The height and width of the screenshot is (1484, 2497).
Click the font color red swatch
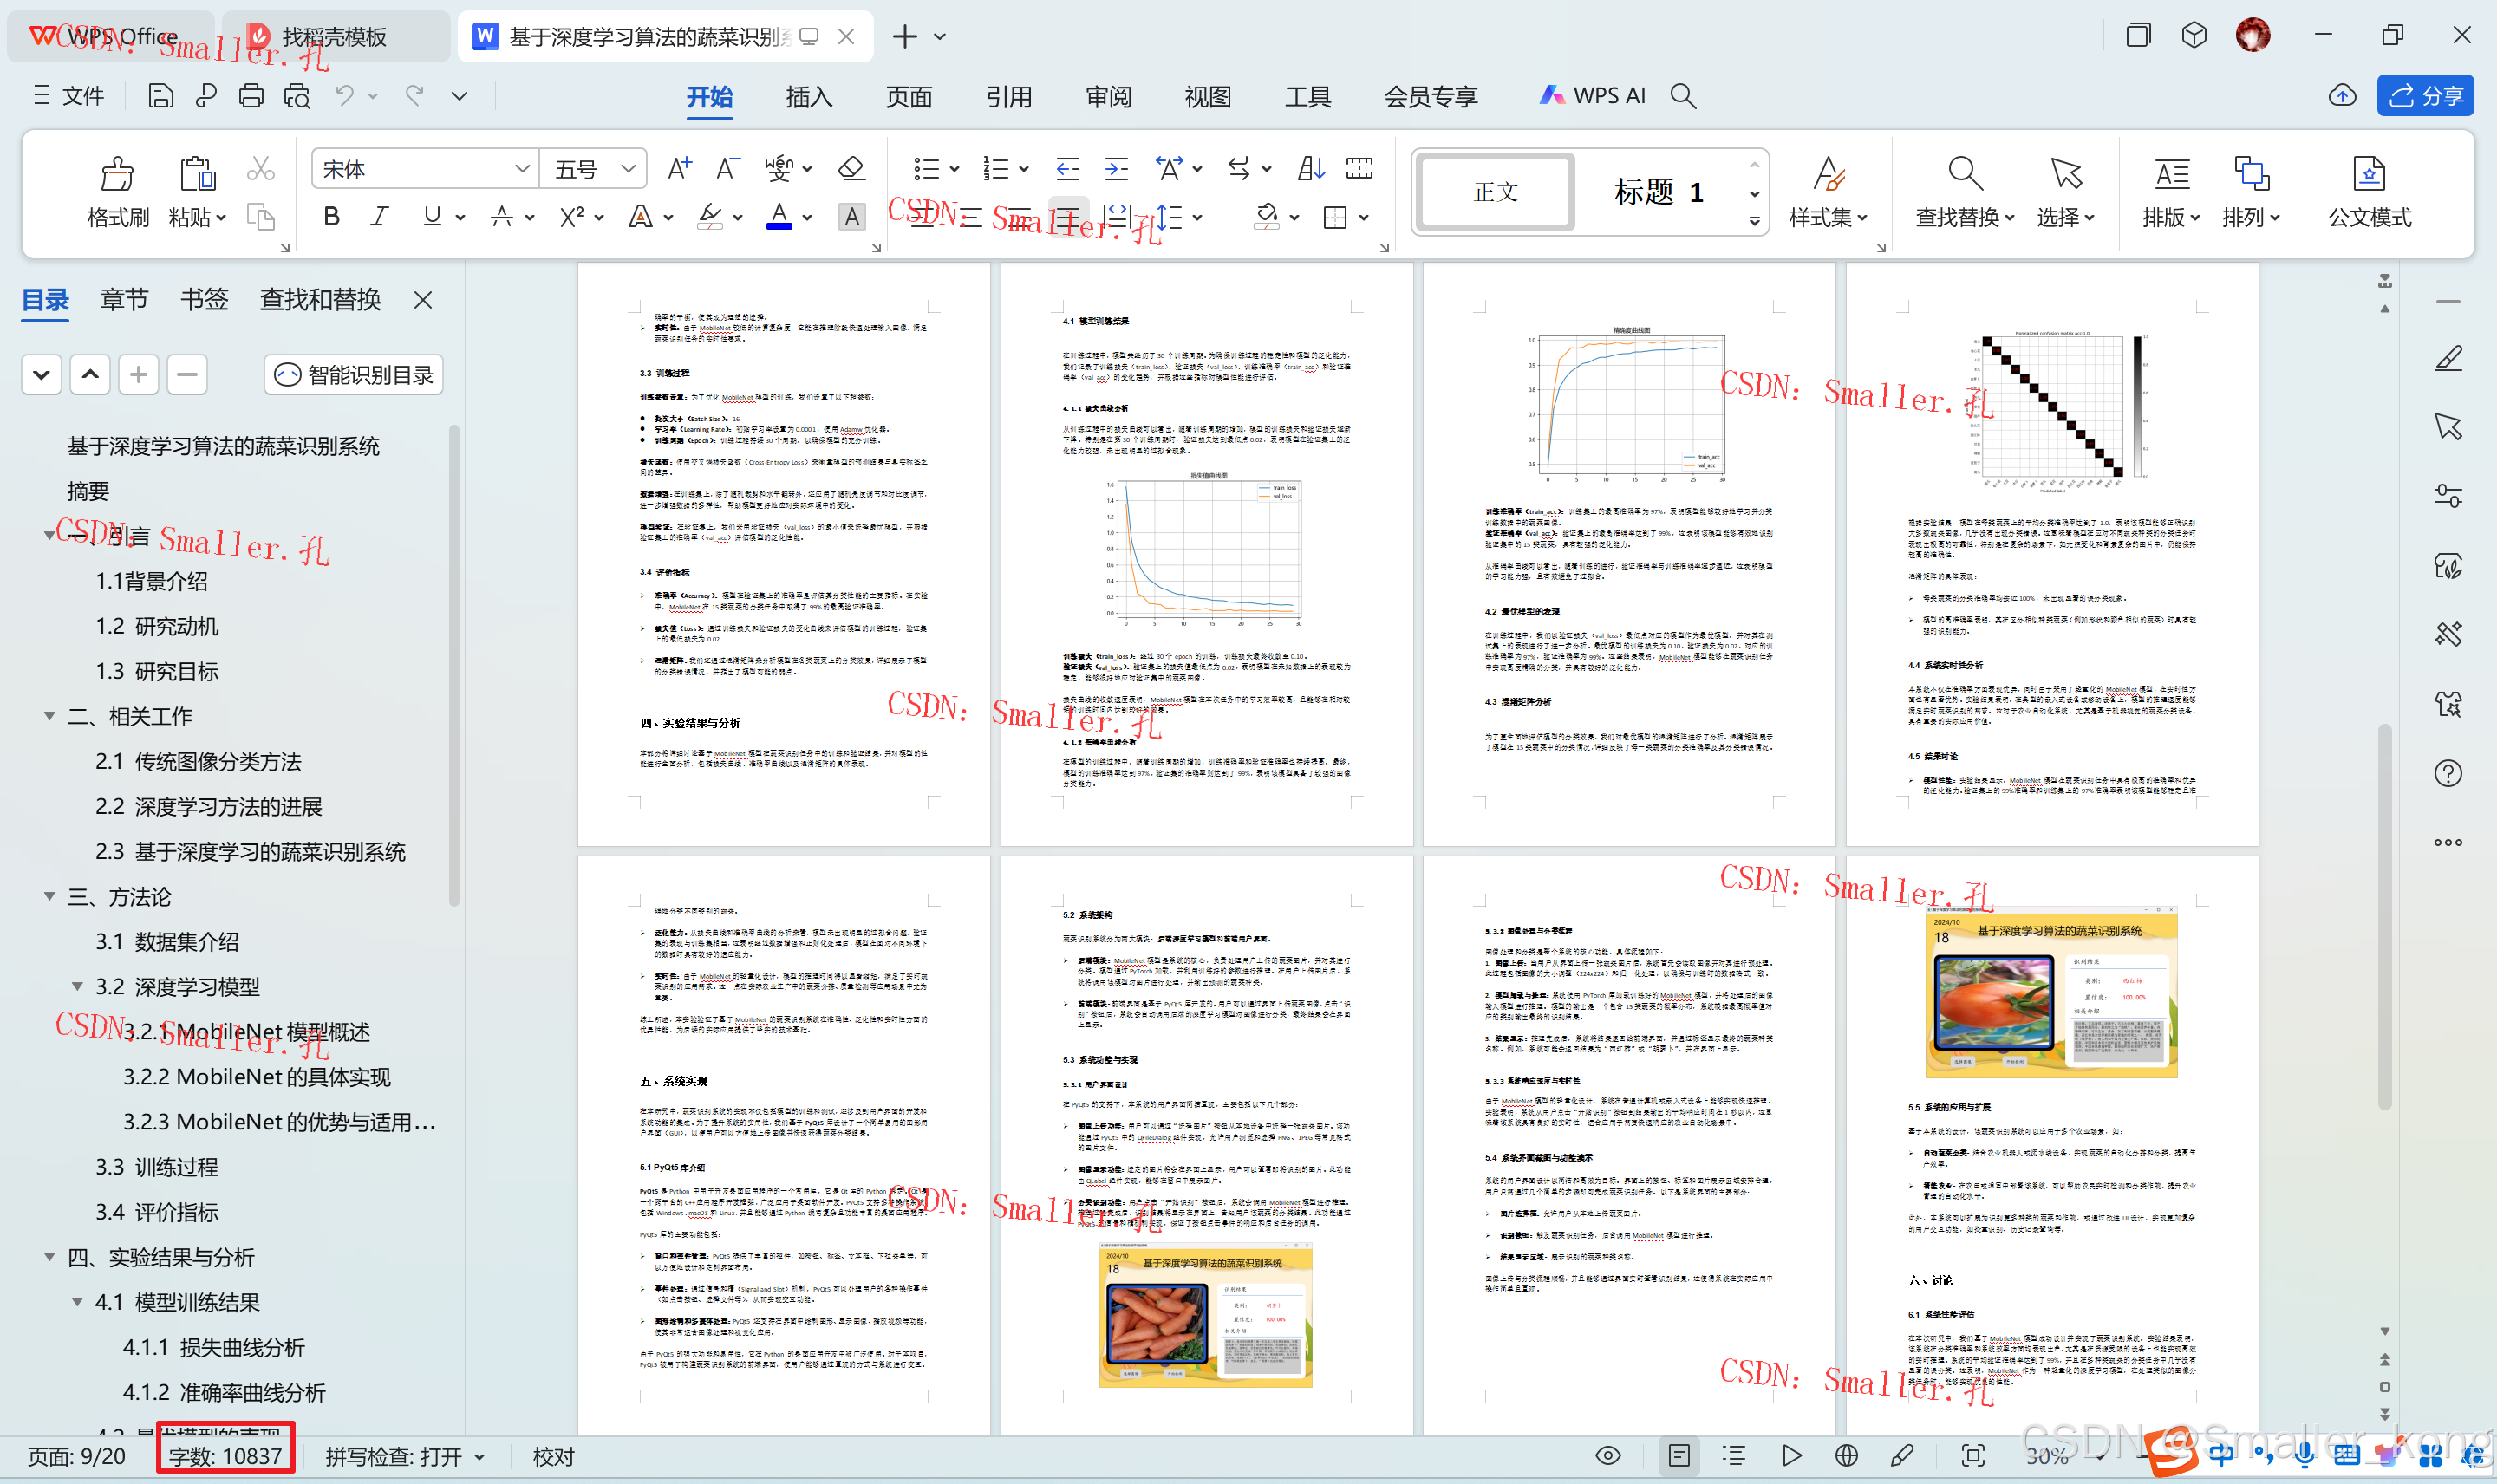[x=779, y=216]
